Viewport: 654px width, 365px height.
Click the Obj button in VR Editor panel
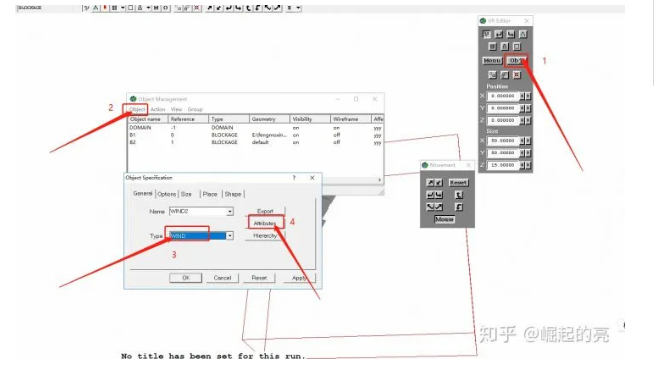pyautogui.click(x=516, y=60)
